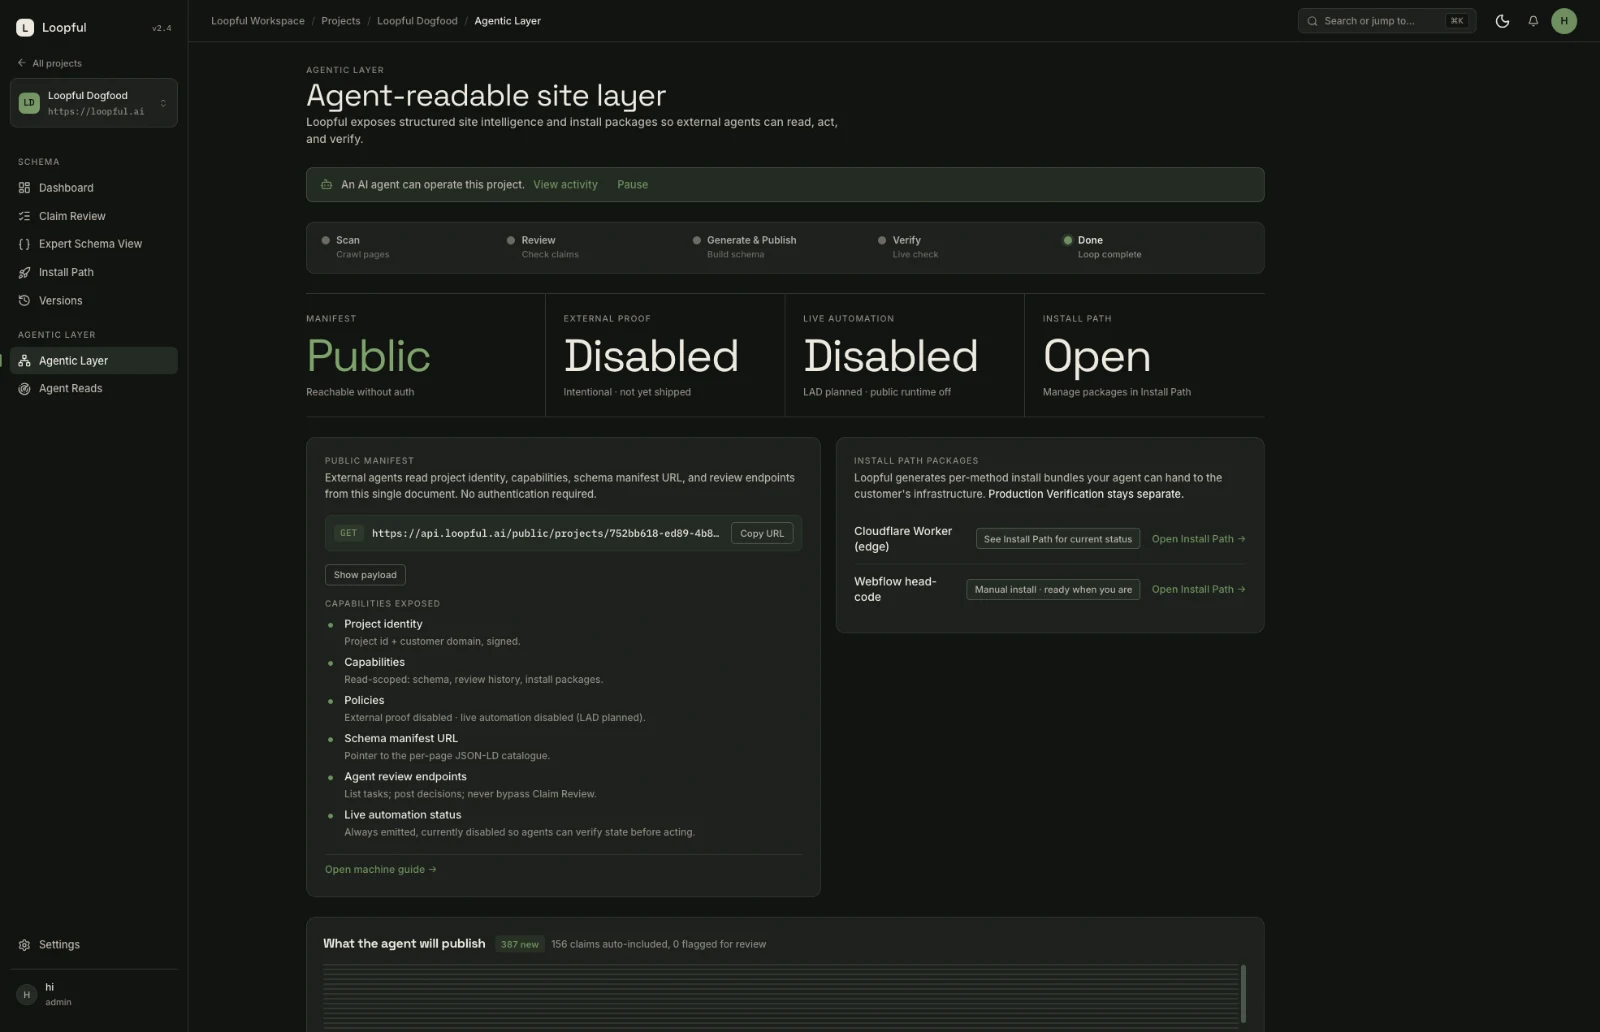Pause the AI agent
The width and height of the screenshot is (1600, 1032).
632,185
